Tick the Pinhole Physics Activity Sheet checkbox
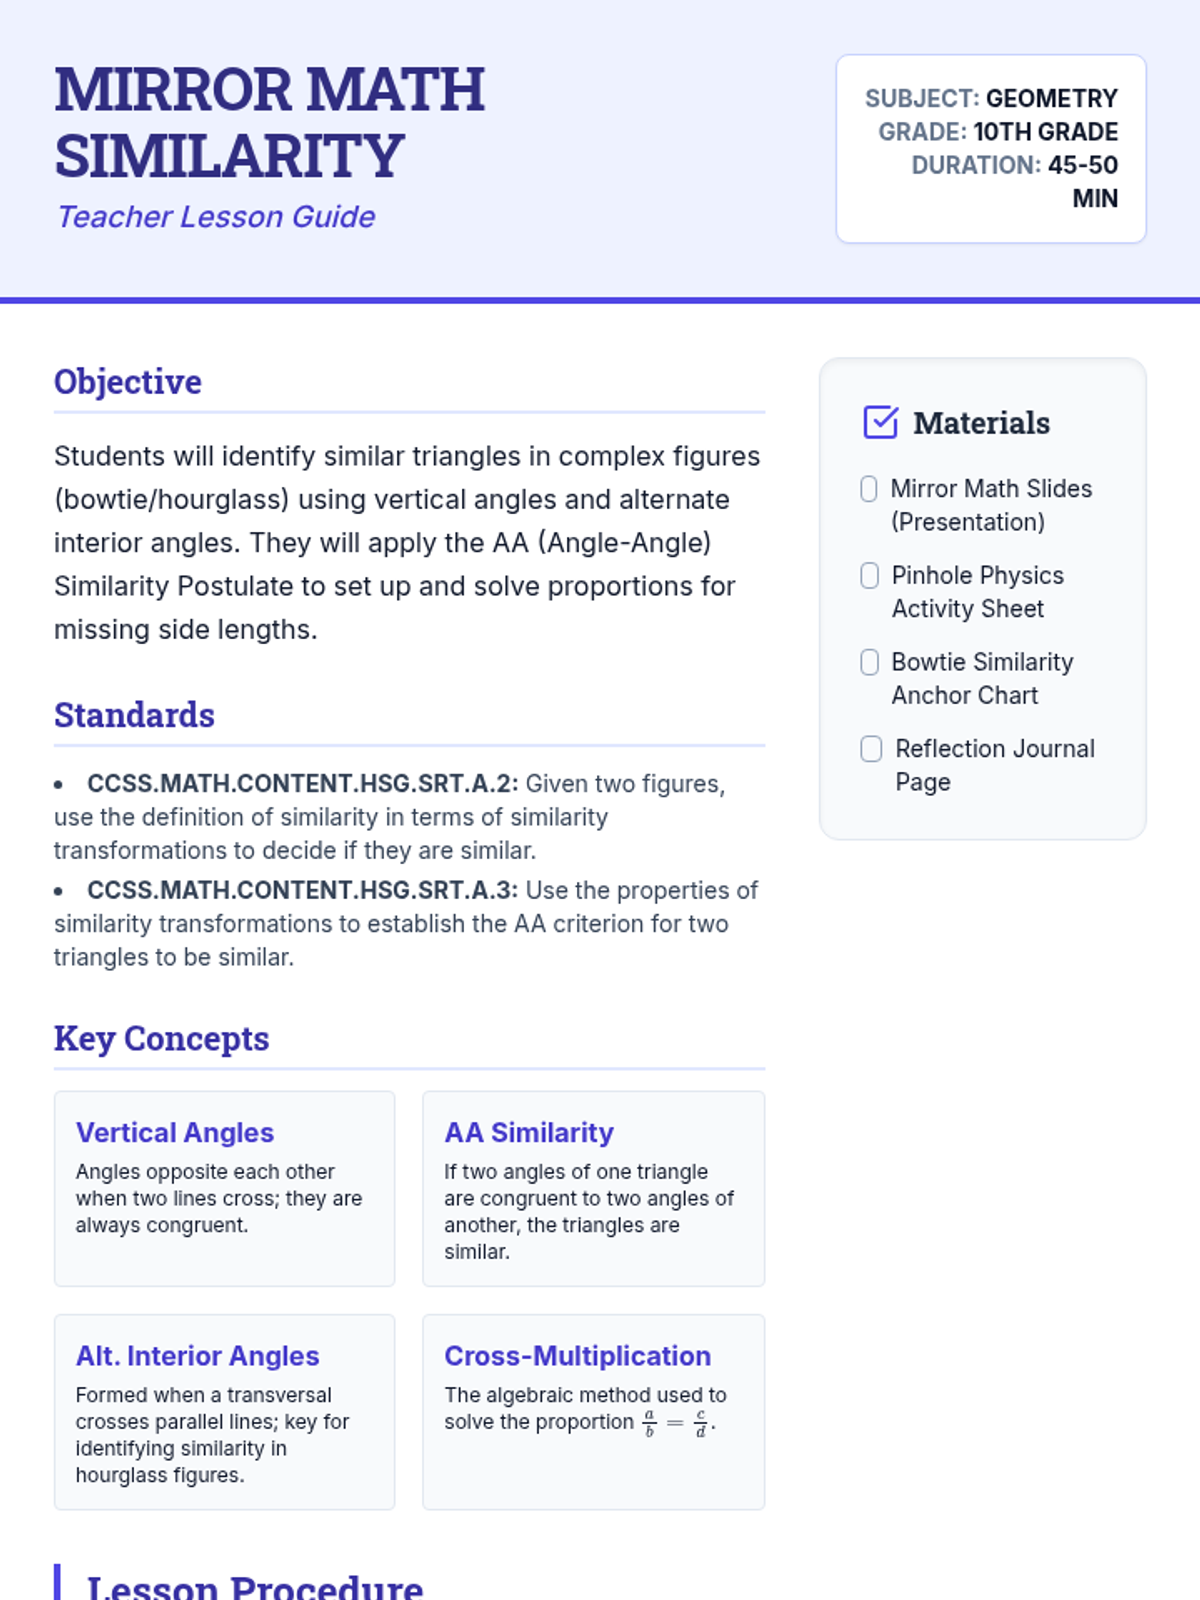Image resolution: width=1200 pixels, height=1600 pixels. point(870,575)
